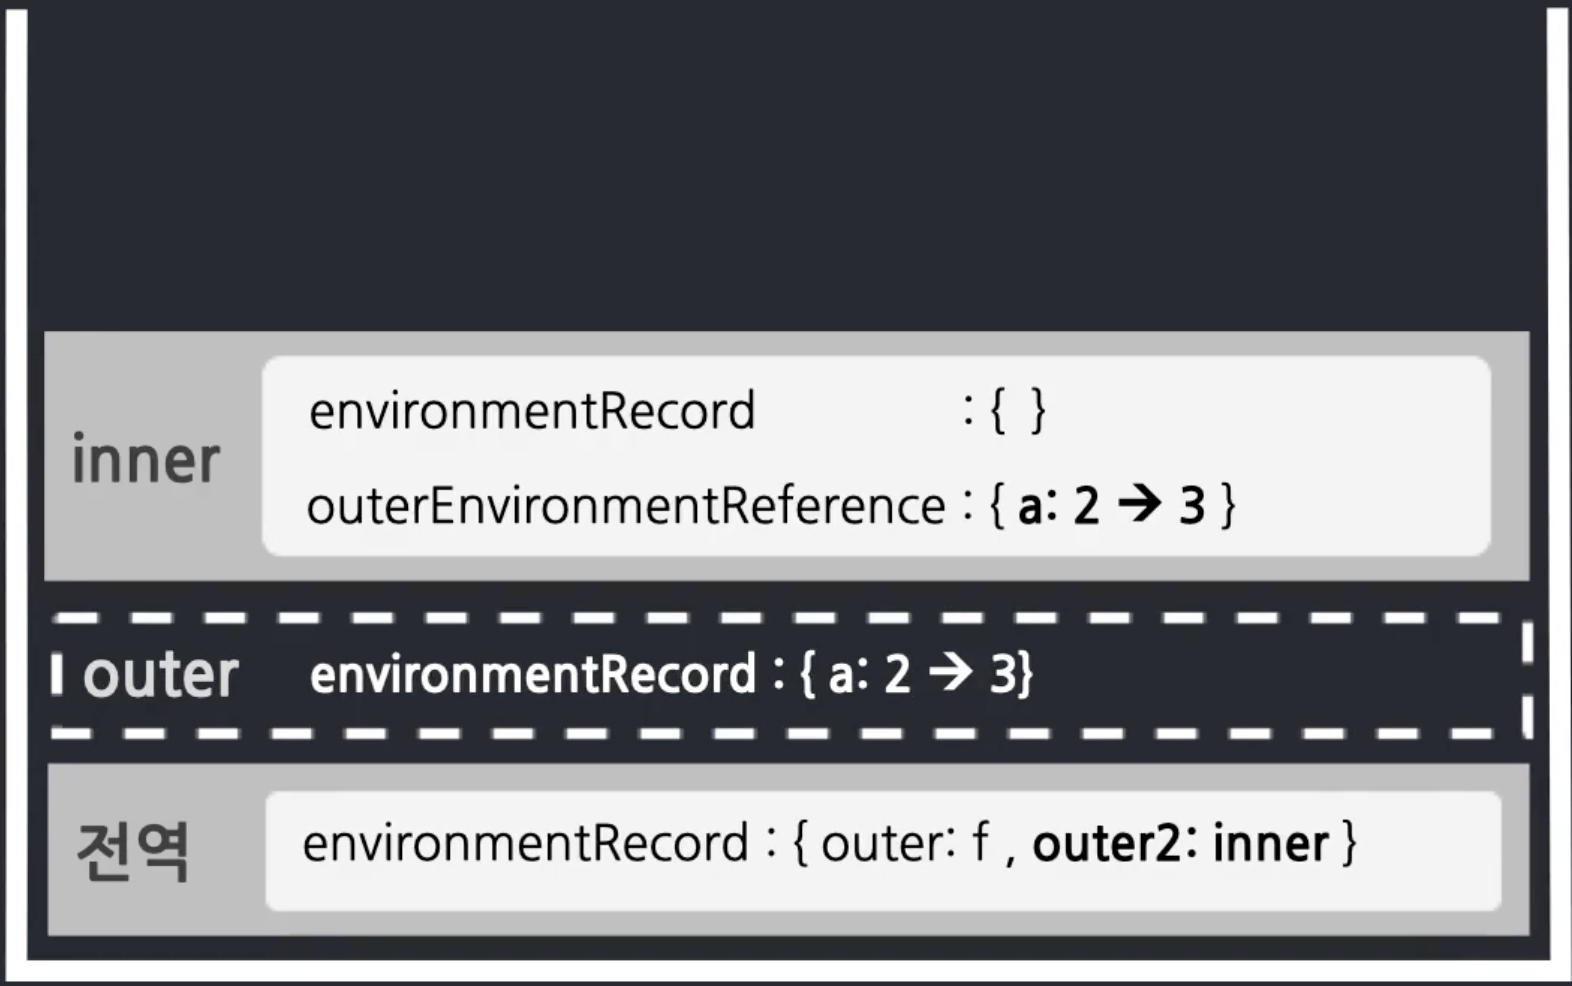This screenshot has width=1572, height=986.
Task: Select the 'inner' context label
Action: pos(146,460)
